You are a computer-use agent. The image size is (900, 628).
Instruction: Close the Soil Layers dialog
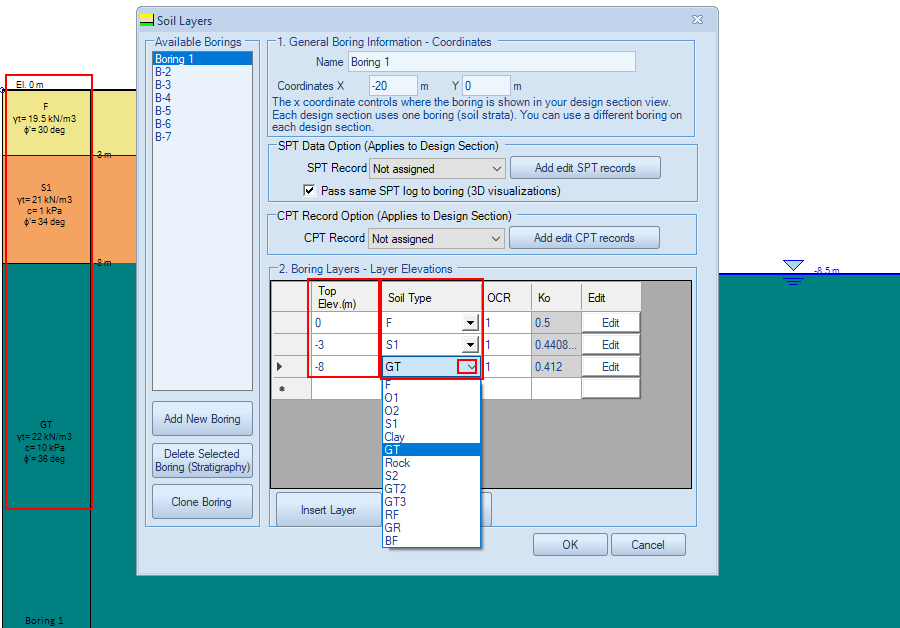697,20
